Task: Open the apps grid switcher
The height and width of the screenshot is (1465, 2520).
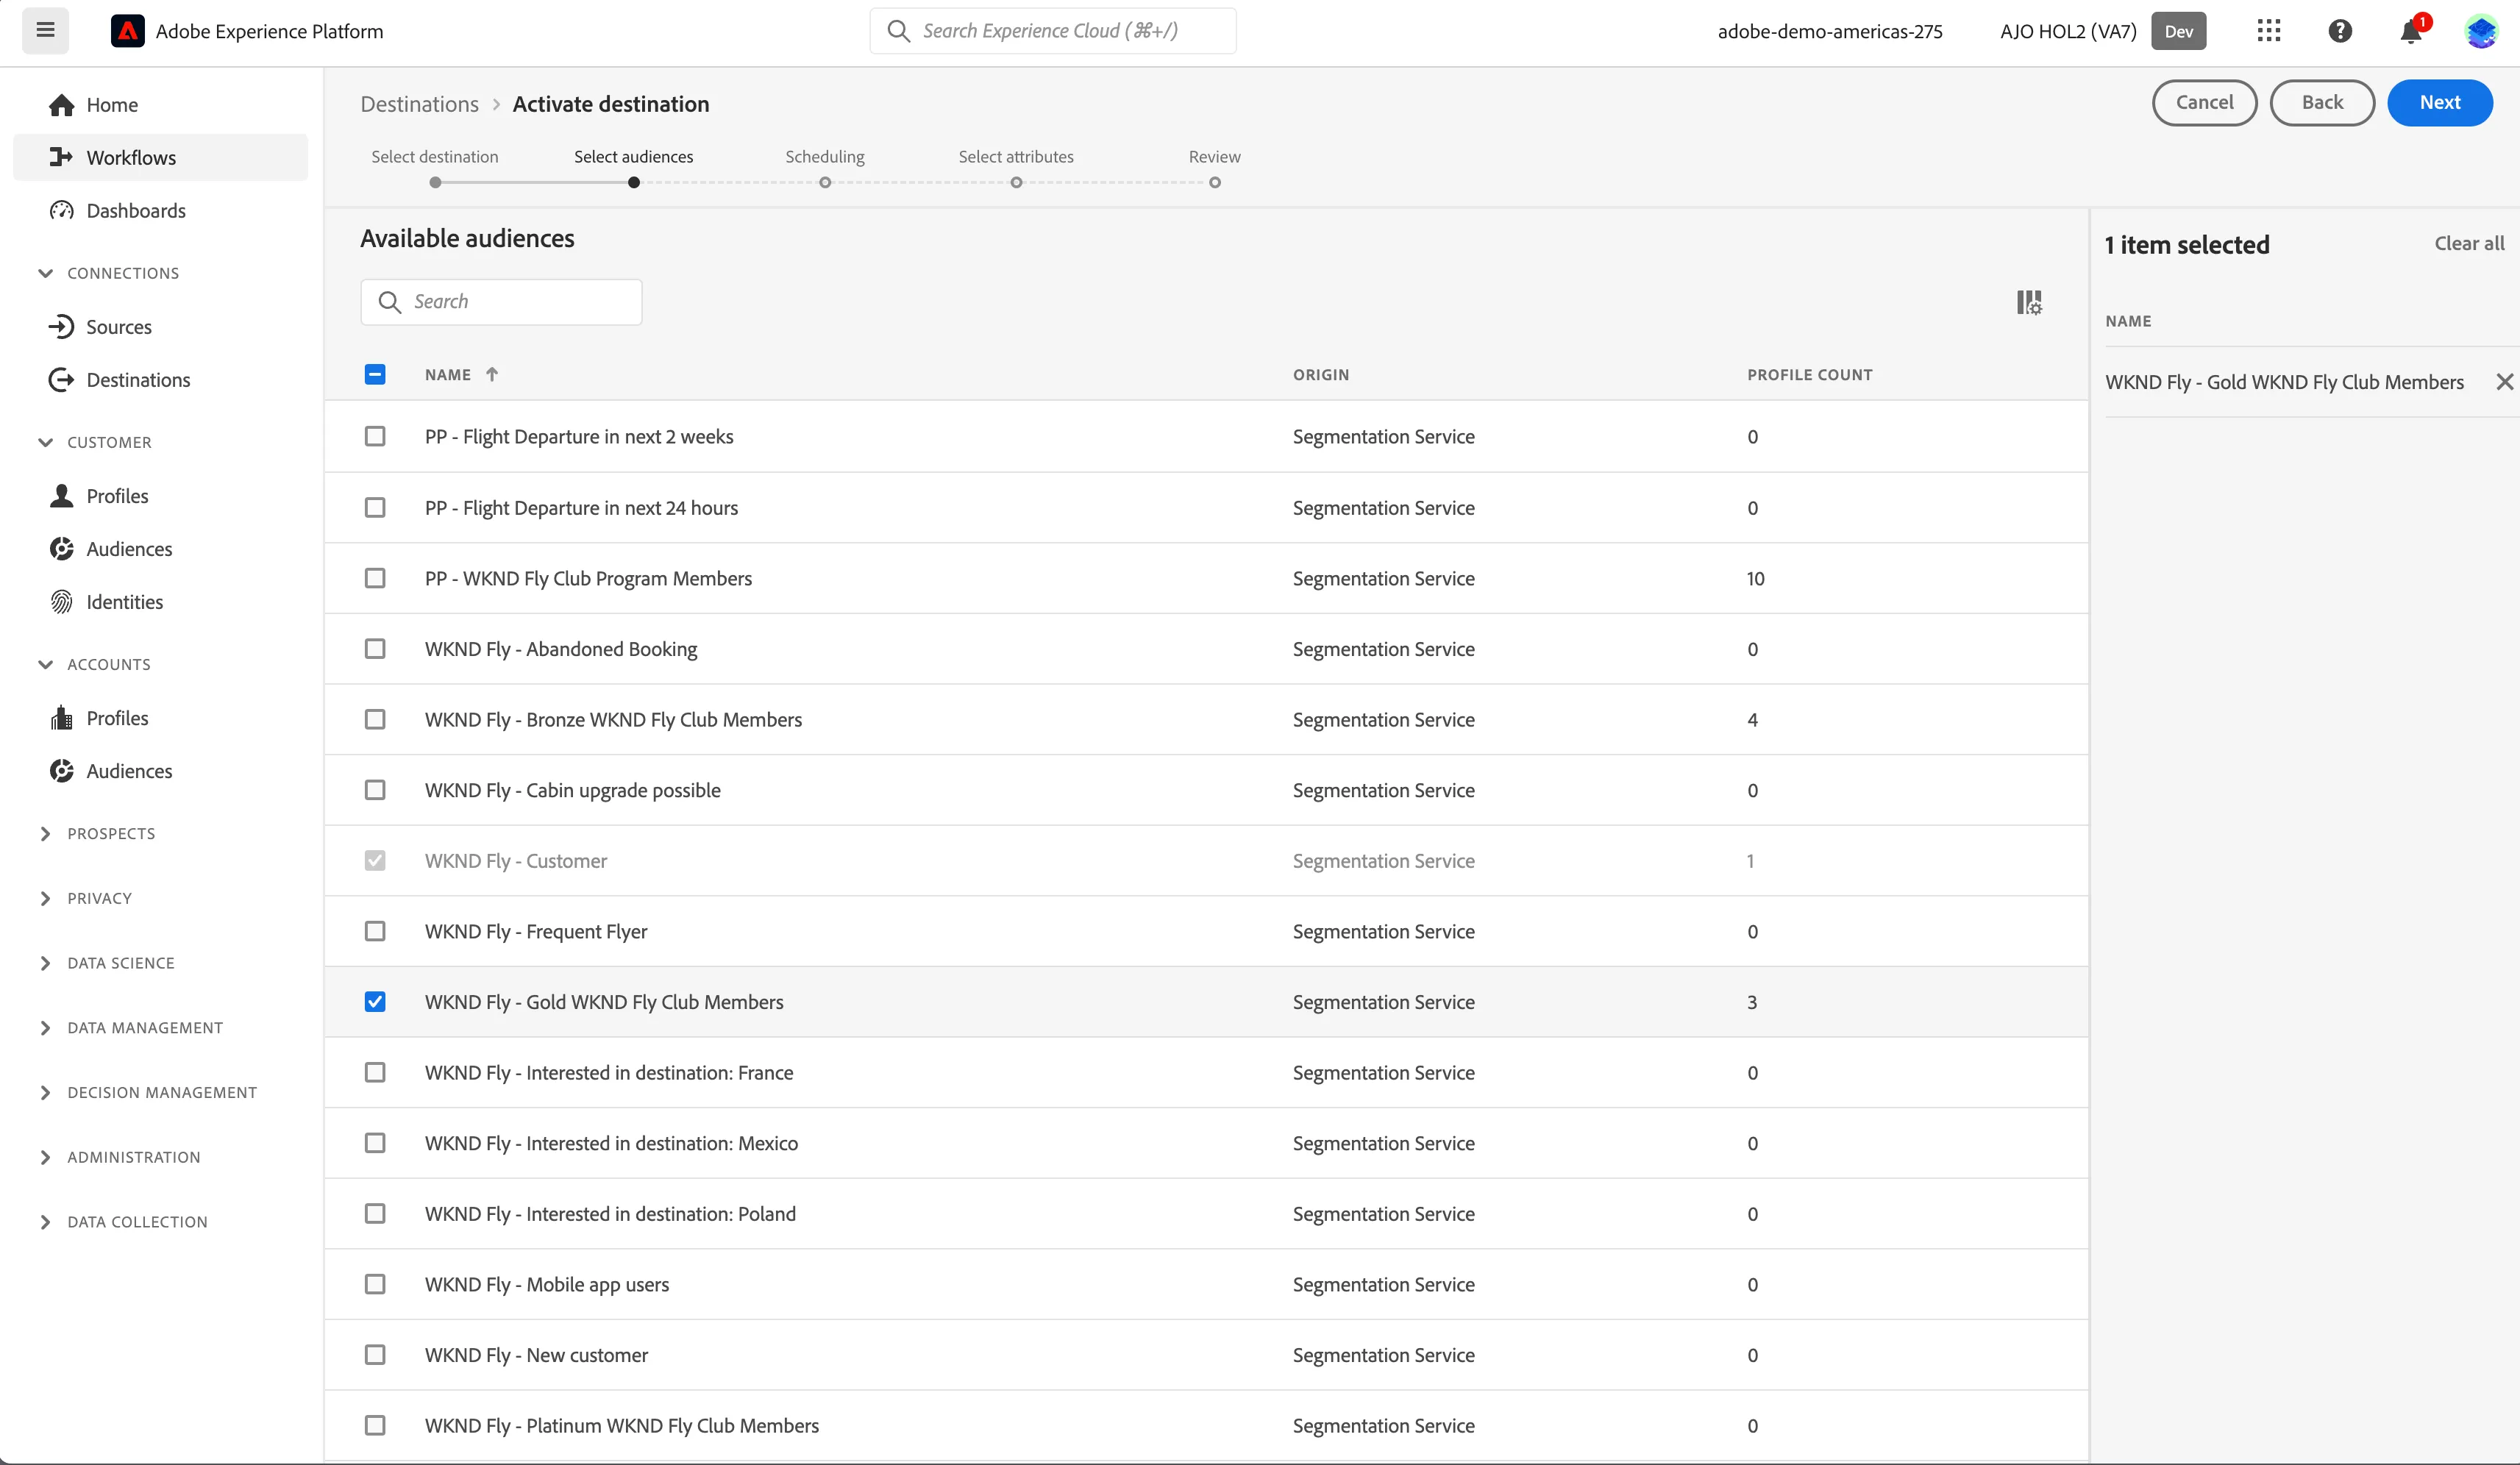Action: click(x=2269, y=30)
